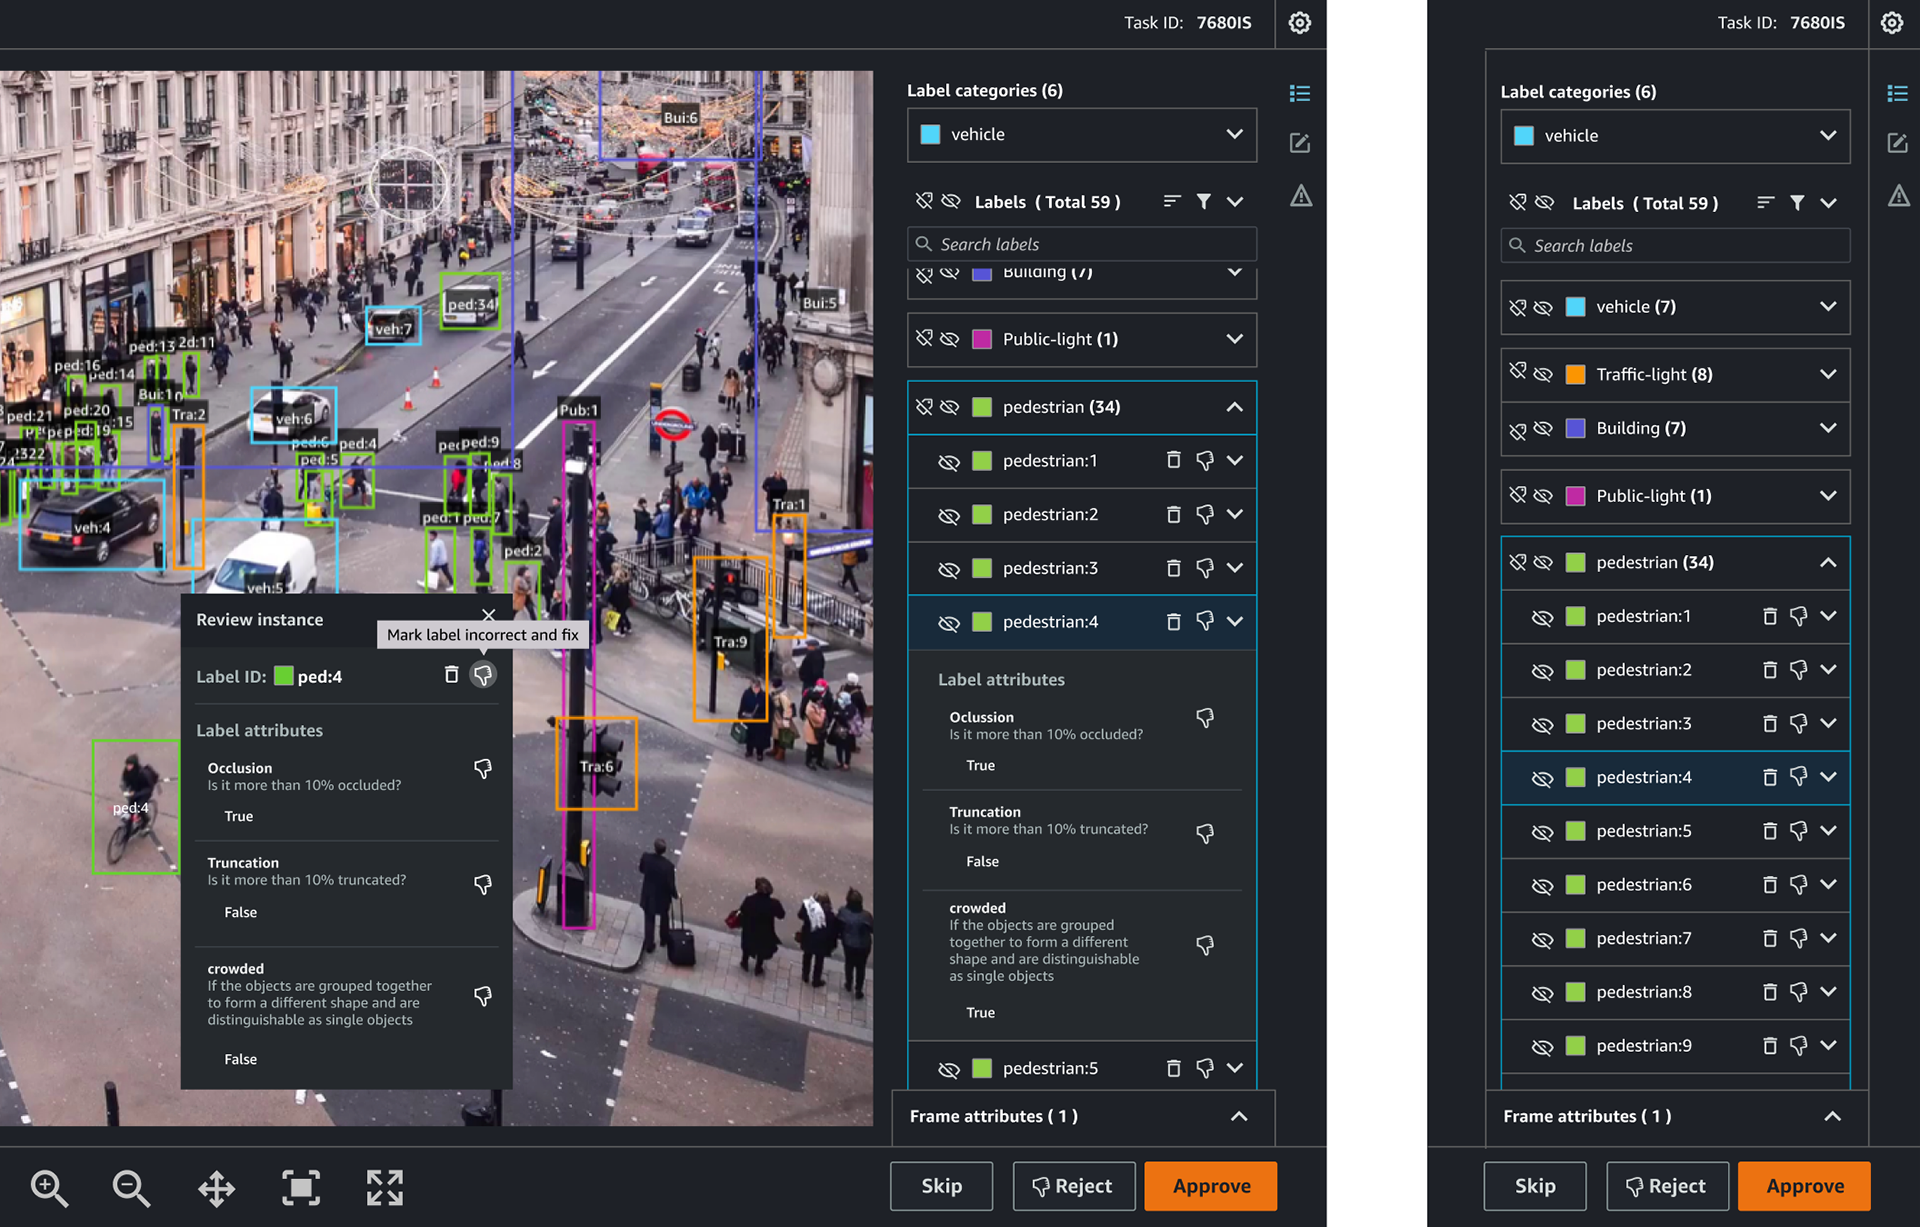Click Approve button in left window

(1211, 1186)
